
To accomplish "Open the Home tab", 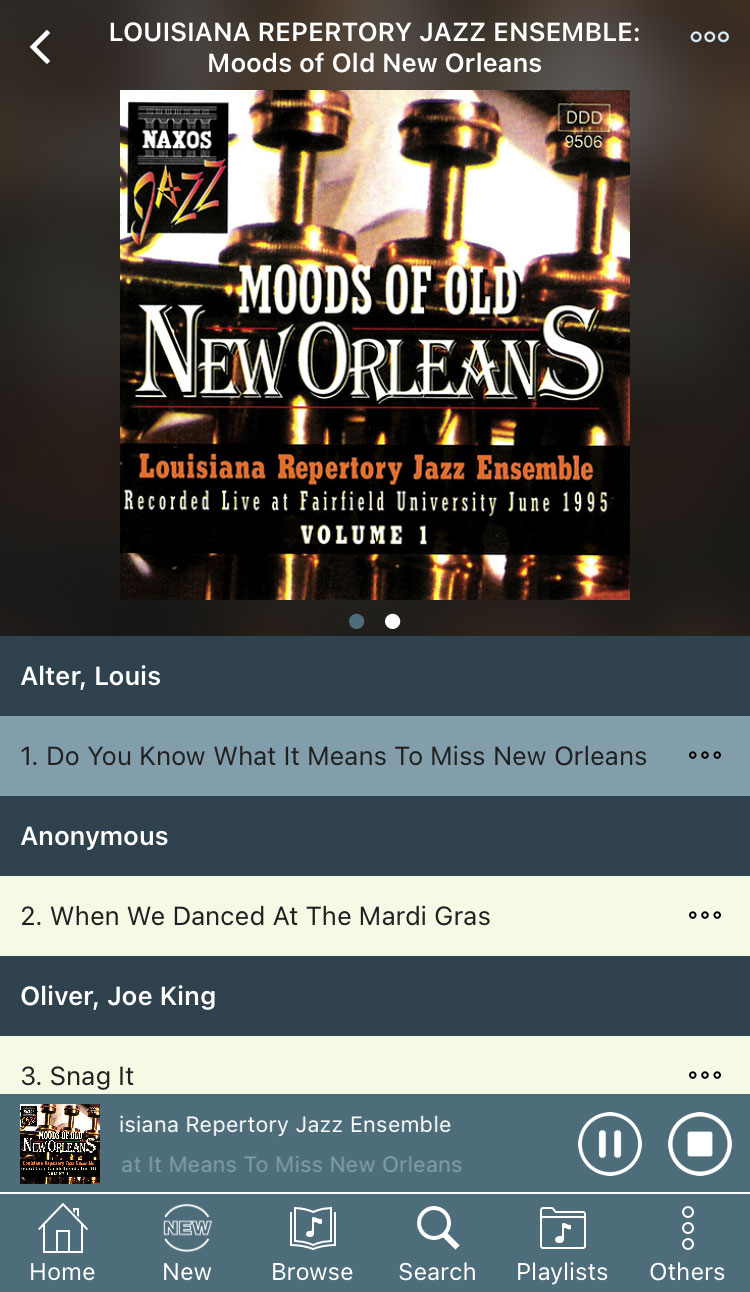I will [x=62, y=1243].
